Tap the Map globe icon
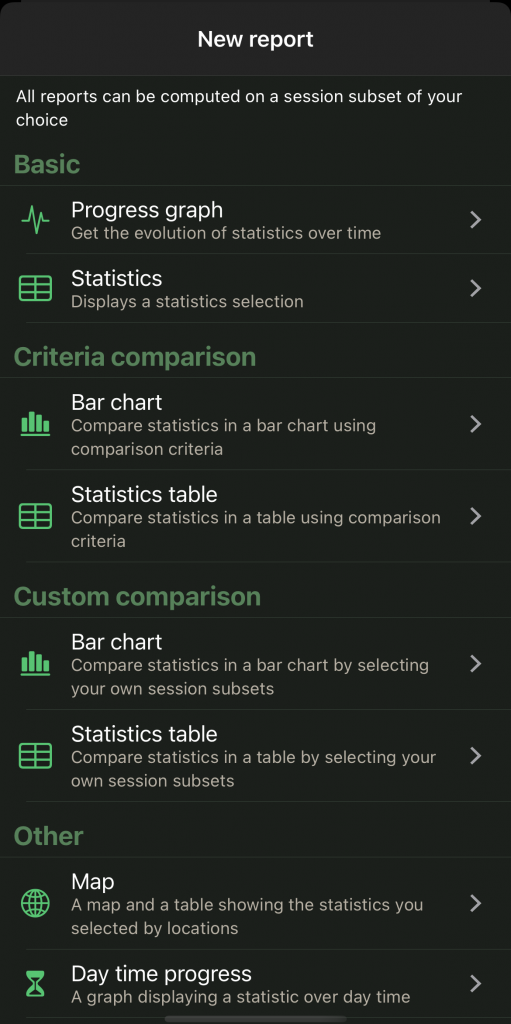Viewport: 511px width, 1024px height. coord(35,904)
